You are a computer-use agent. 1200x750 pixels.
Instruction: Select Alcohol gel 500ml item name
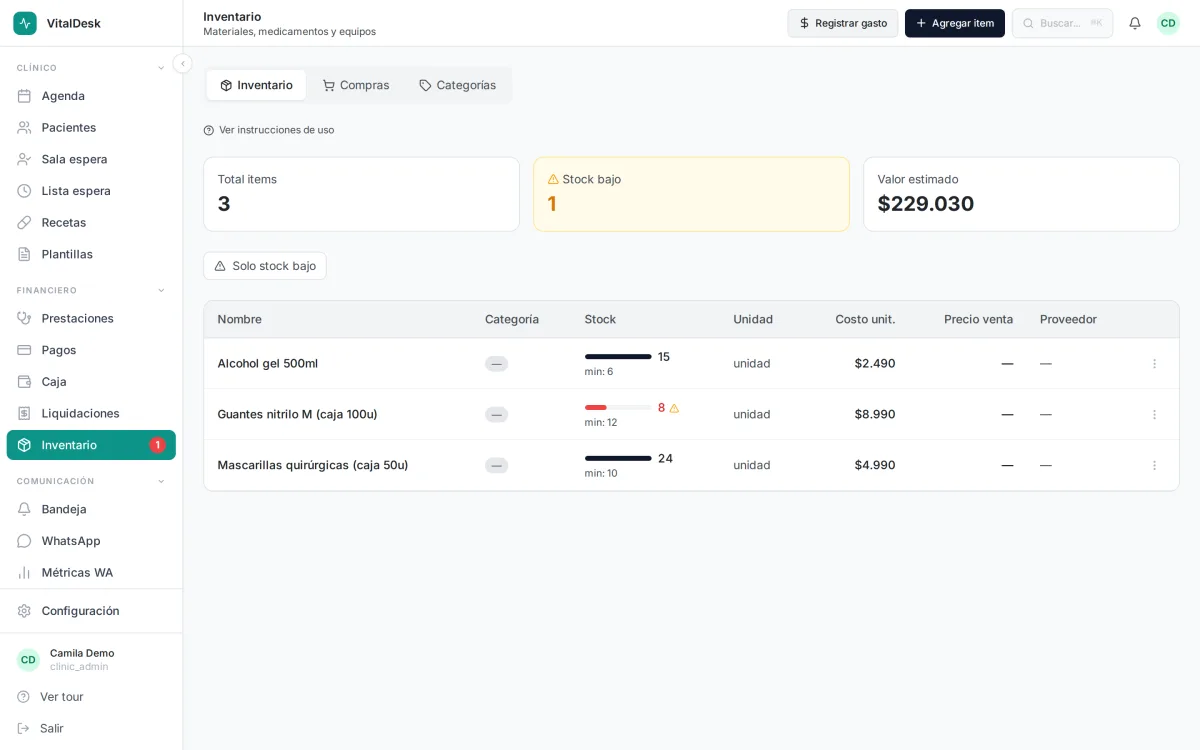268,364
